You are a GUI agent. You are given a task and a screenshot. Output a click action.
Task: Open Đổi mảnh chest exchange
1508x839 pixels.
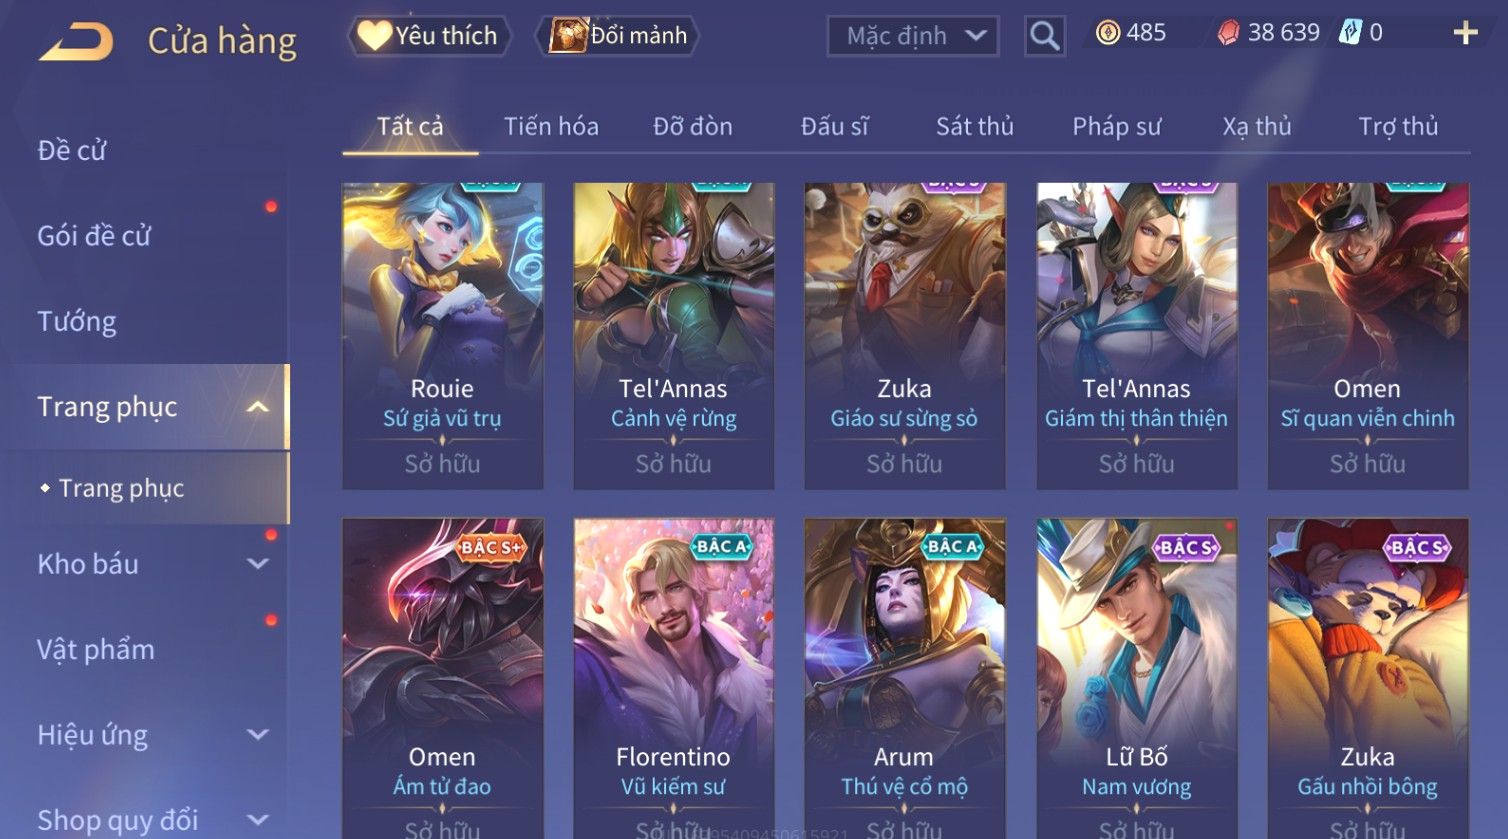tap(618, 36)
